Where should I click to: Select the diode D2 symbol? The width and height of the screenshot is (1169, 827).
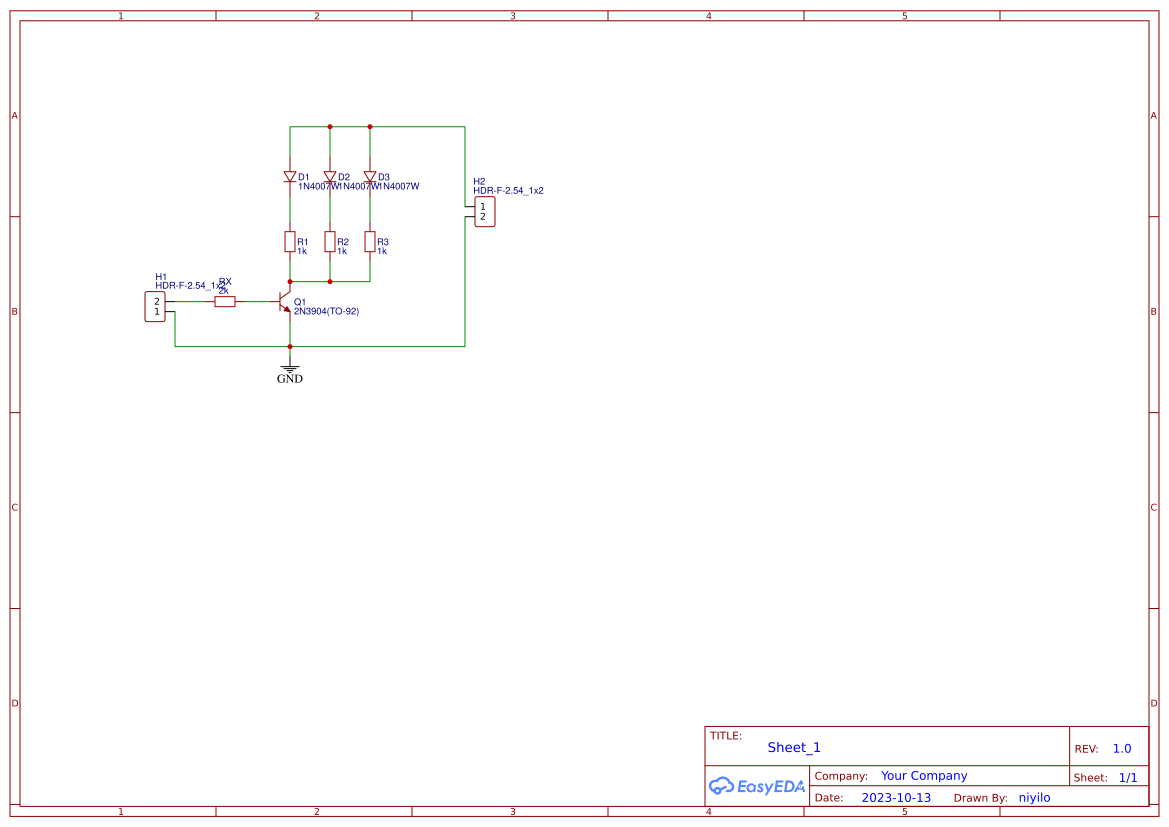click(x=330, y=176)
